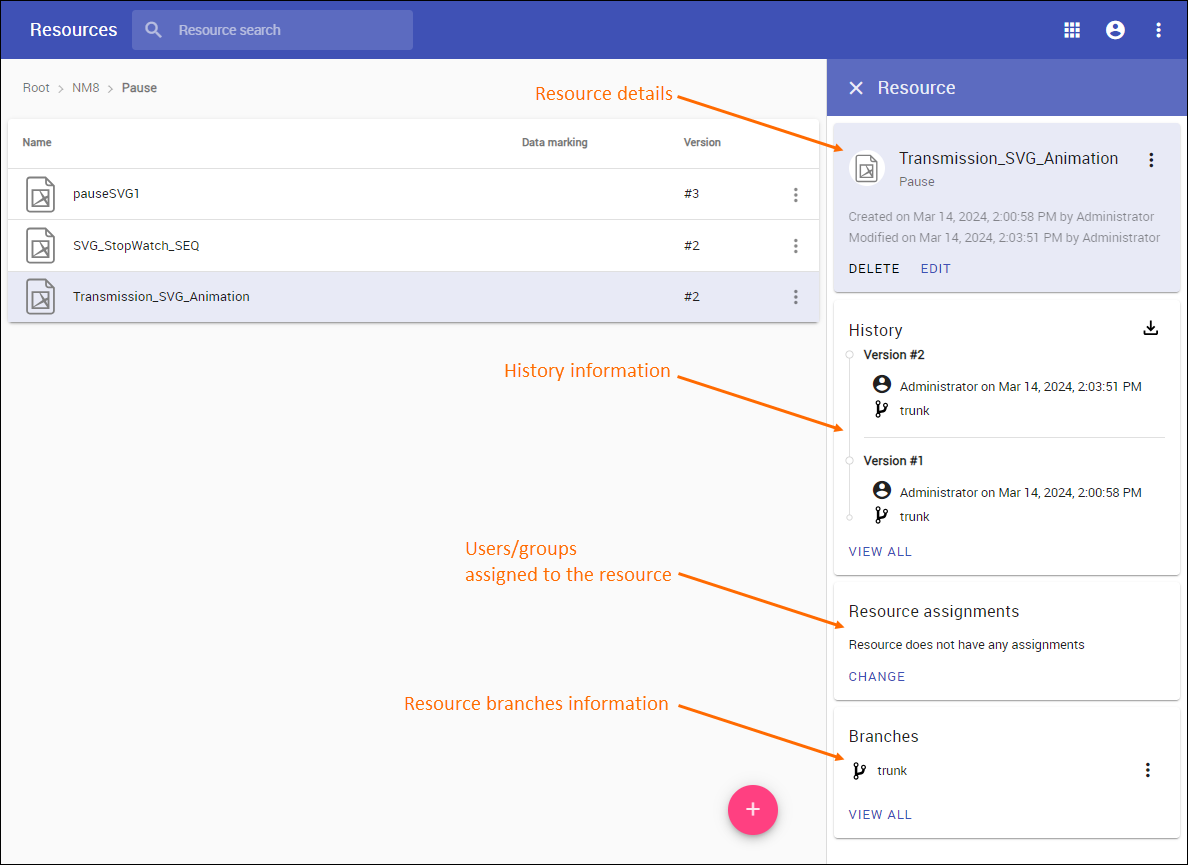Navigate to Root in breadcrumb
Viewport: 1188px width, 865px height.
tap(36, 88)
